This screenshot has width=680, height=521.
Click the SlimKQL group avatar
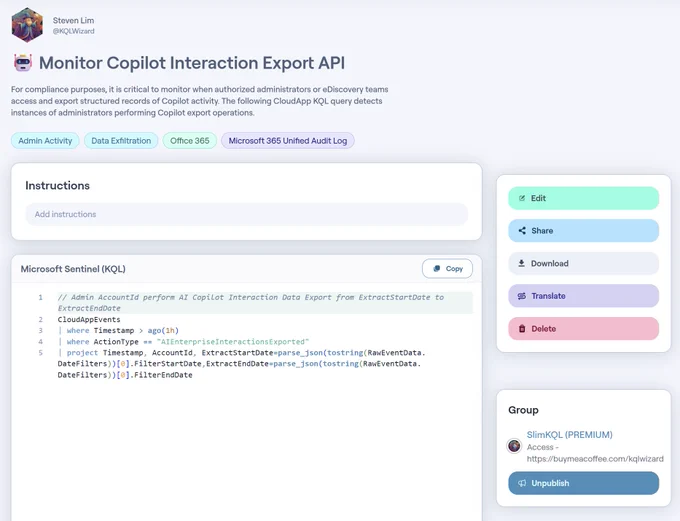[514, 446]
